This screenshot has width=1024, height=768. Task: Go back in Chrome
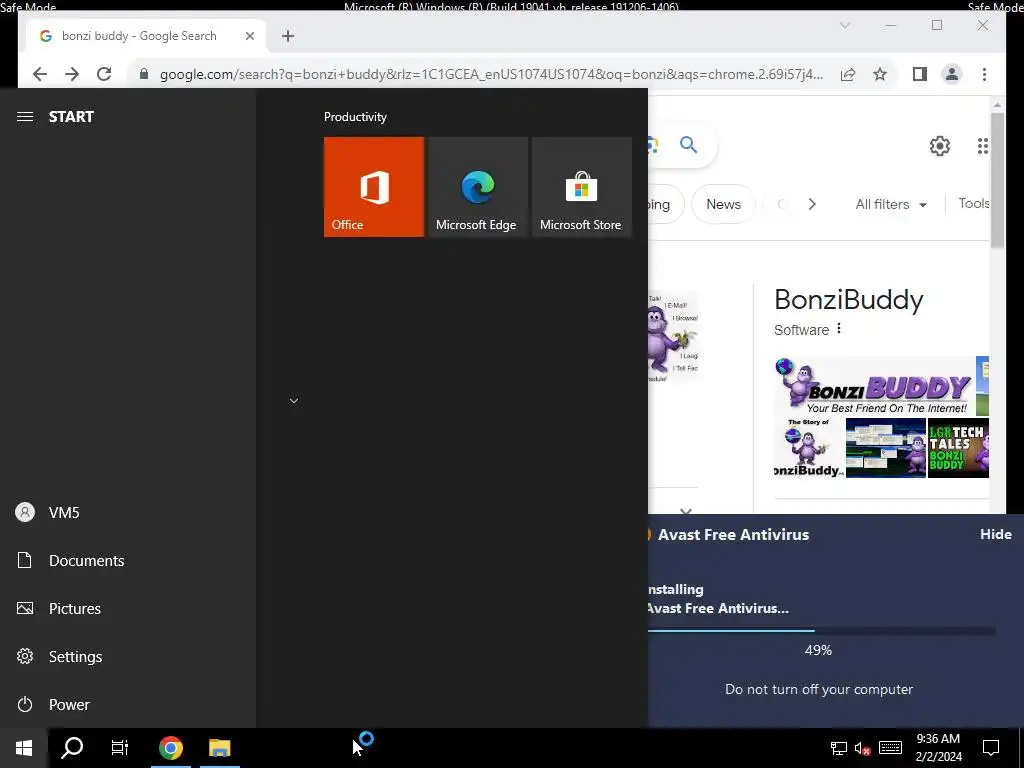coord(40,74)
